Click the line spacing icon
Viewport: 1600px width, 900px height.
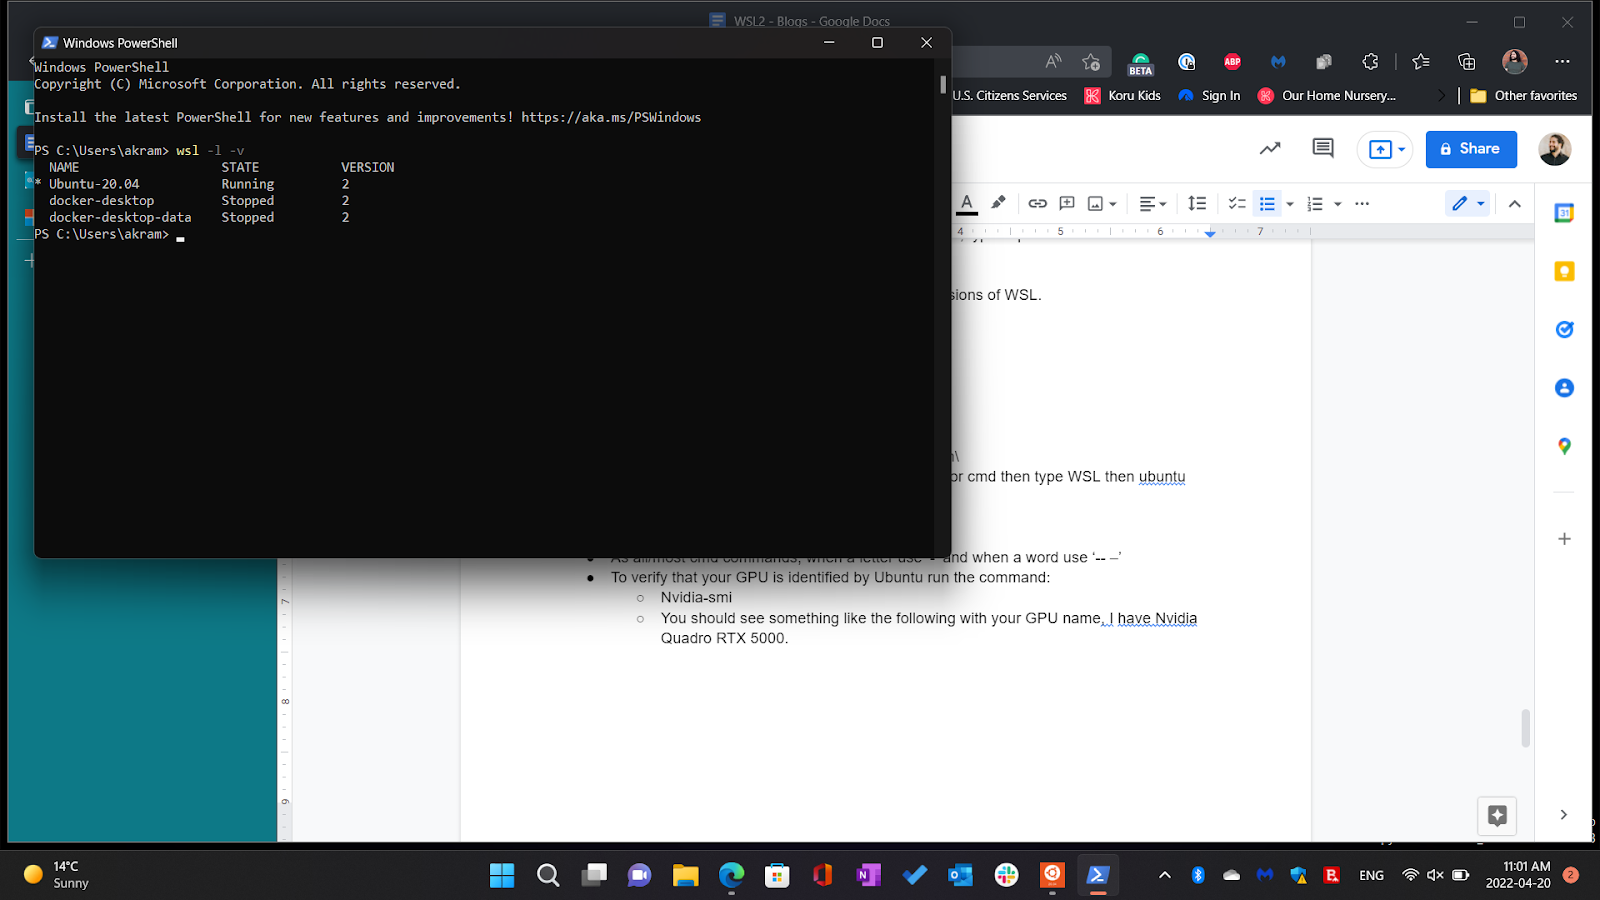tap(1197, 204)
